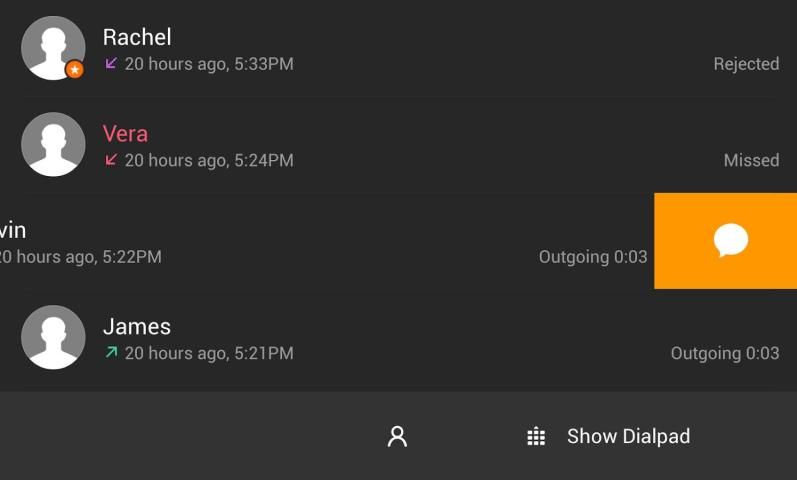The image size is (797, 480).
Task: Click the green outgoing arrow under James
Action: [111, 352]
